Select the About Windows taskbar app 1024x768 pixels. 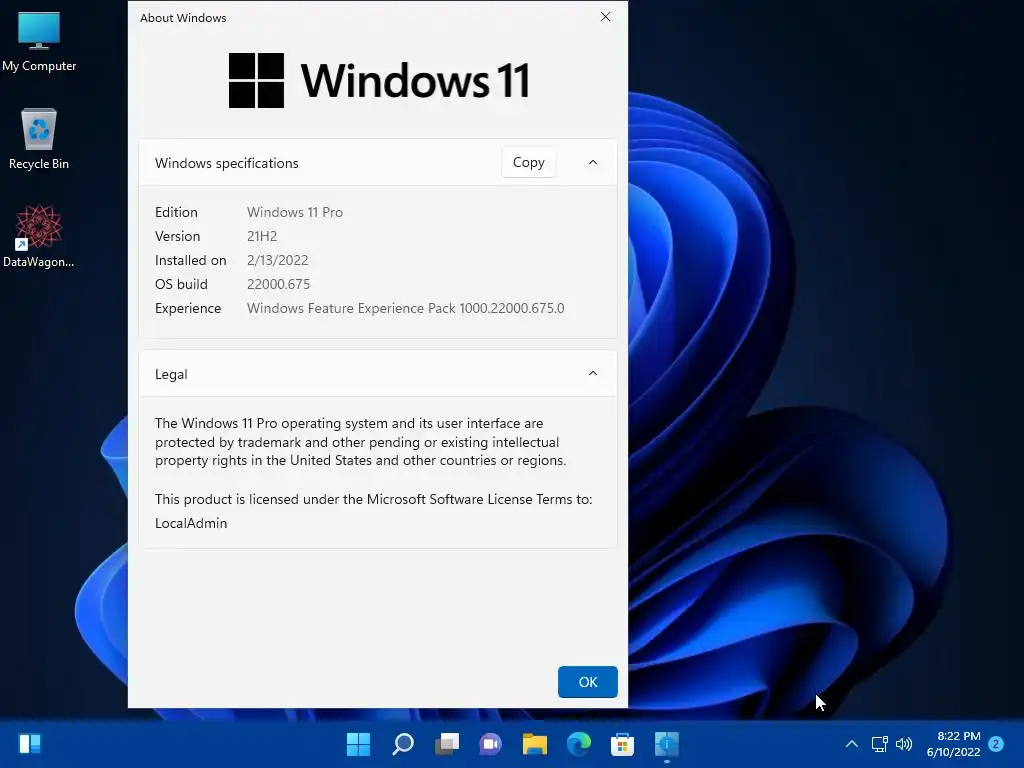[667, 744]
